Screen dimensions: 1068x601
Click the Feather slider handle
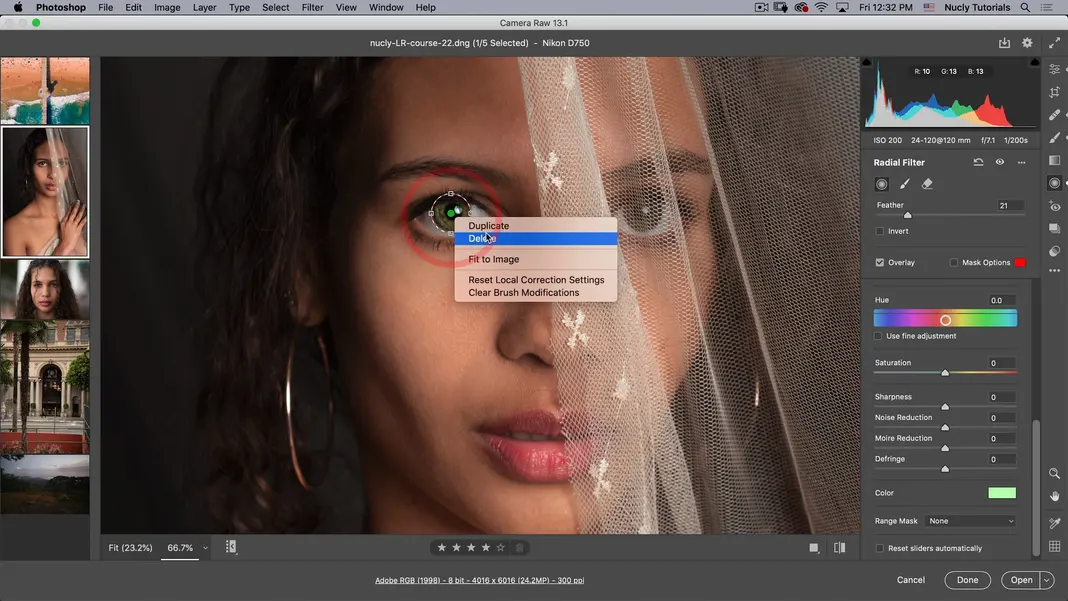coord(907,215)
